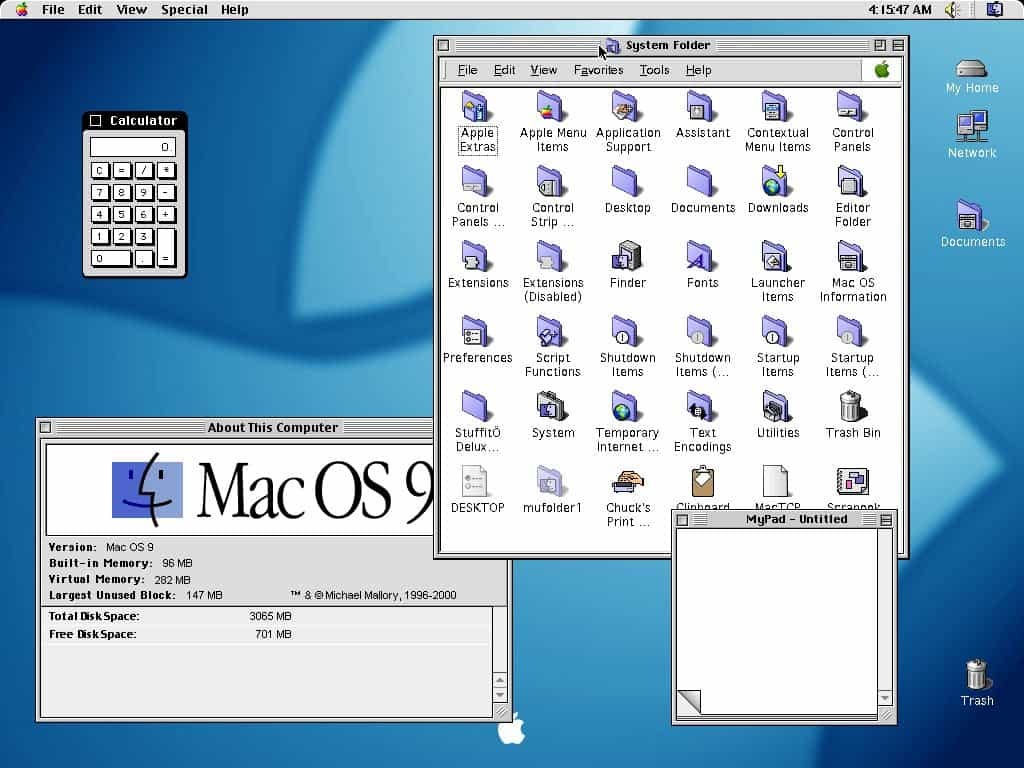
Task: Open the Mac OS Information folder
Action: [853, 257]
